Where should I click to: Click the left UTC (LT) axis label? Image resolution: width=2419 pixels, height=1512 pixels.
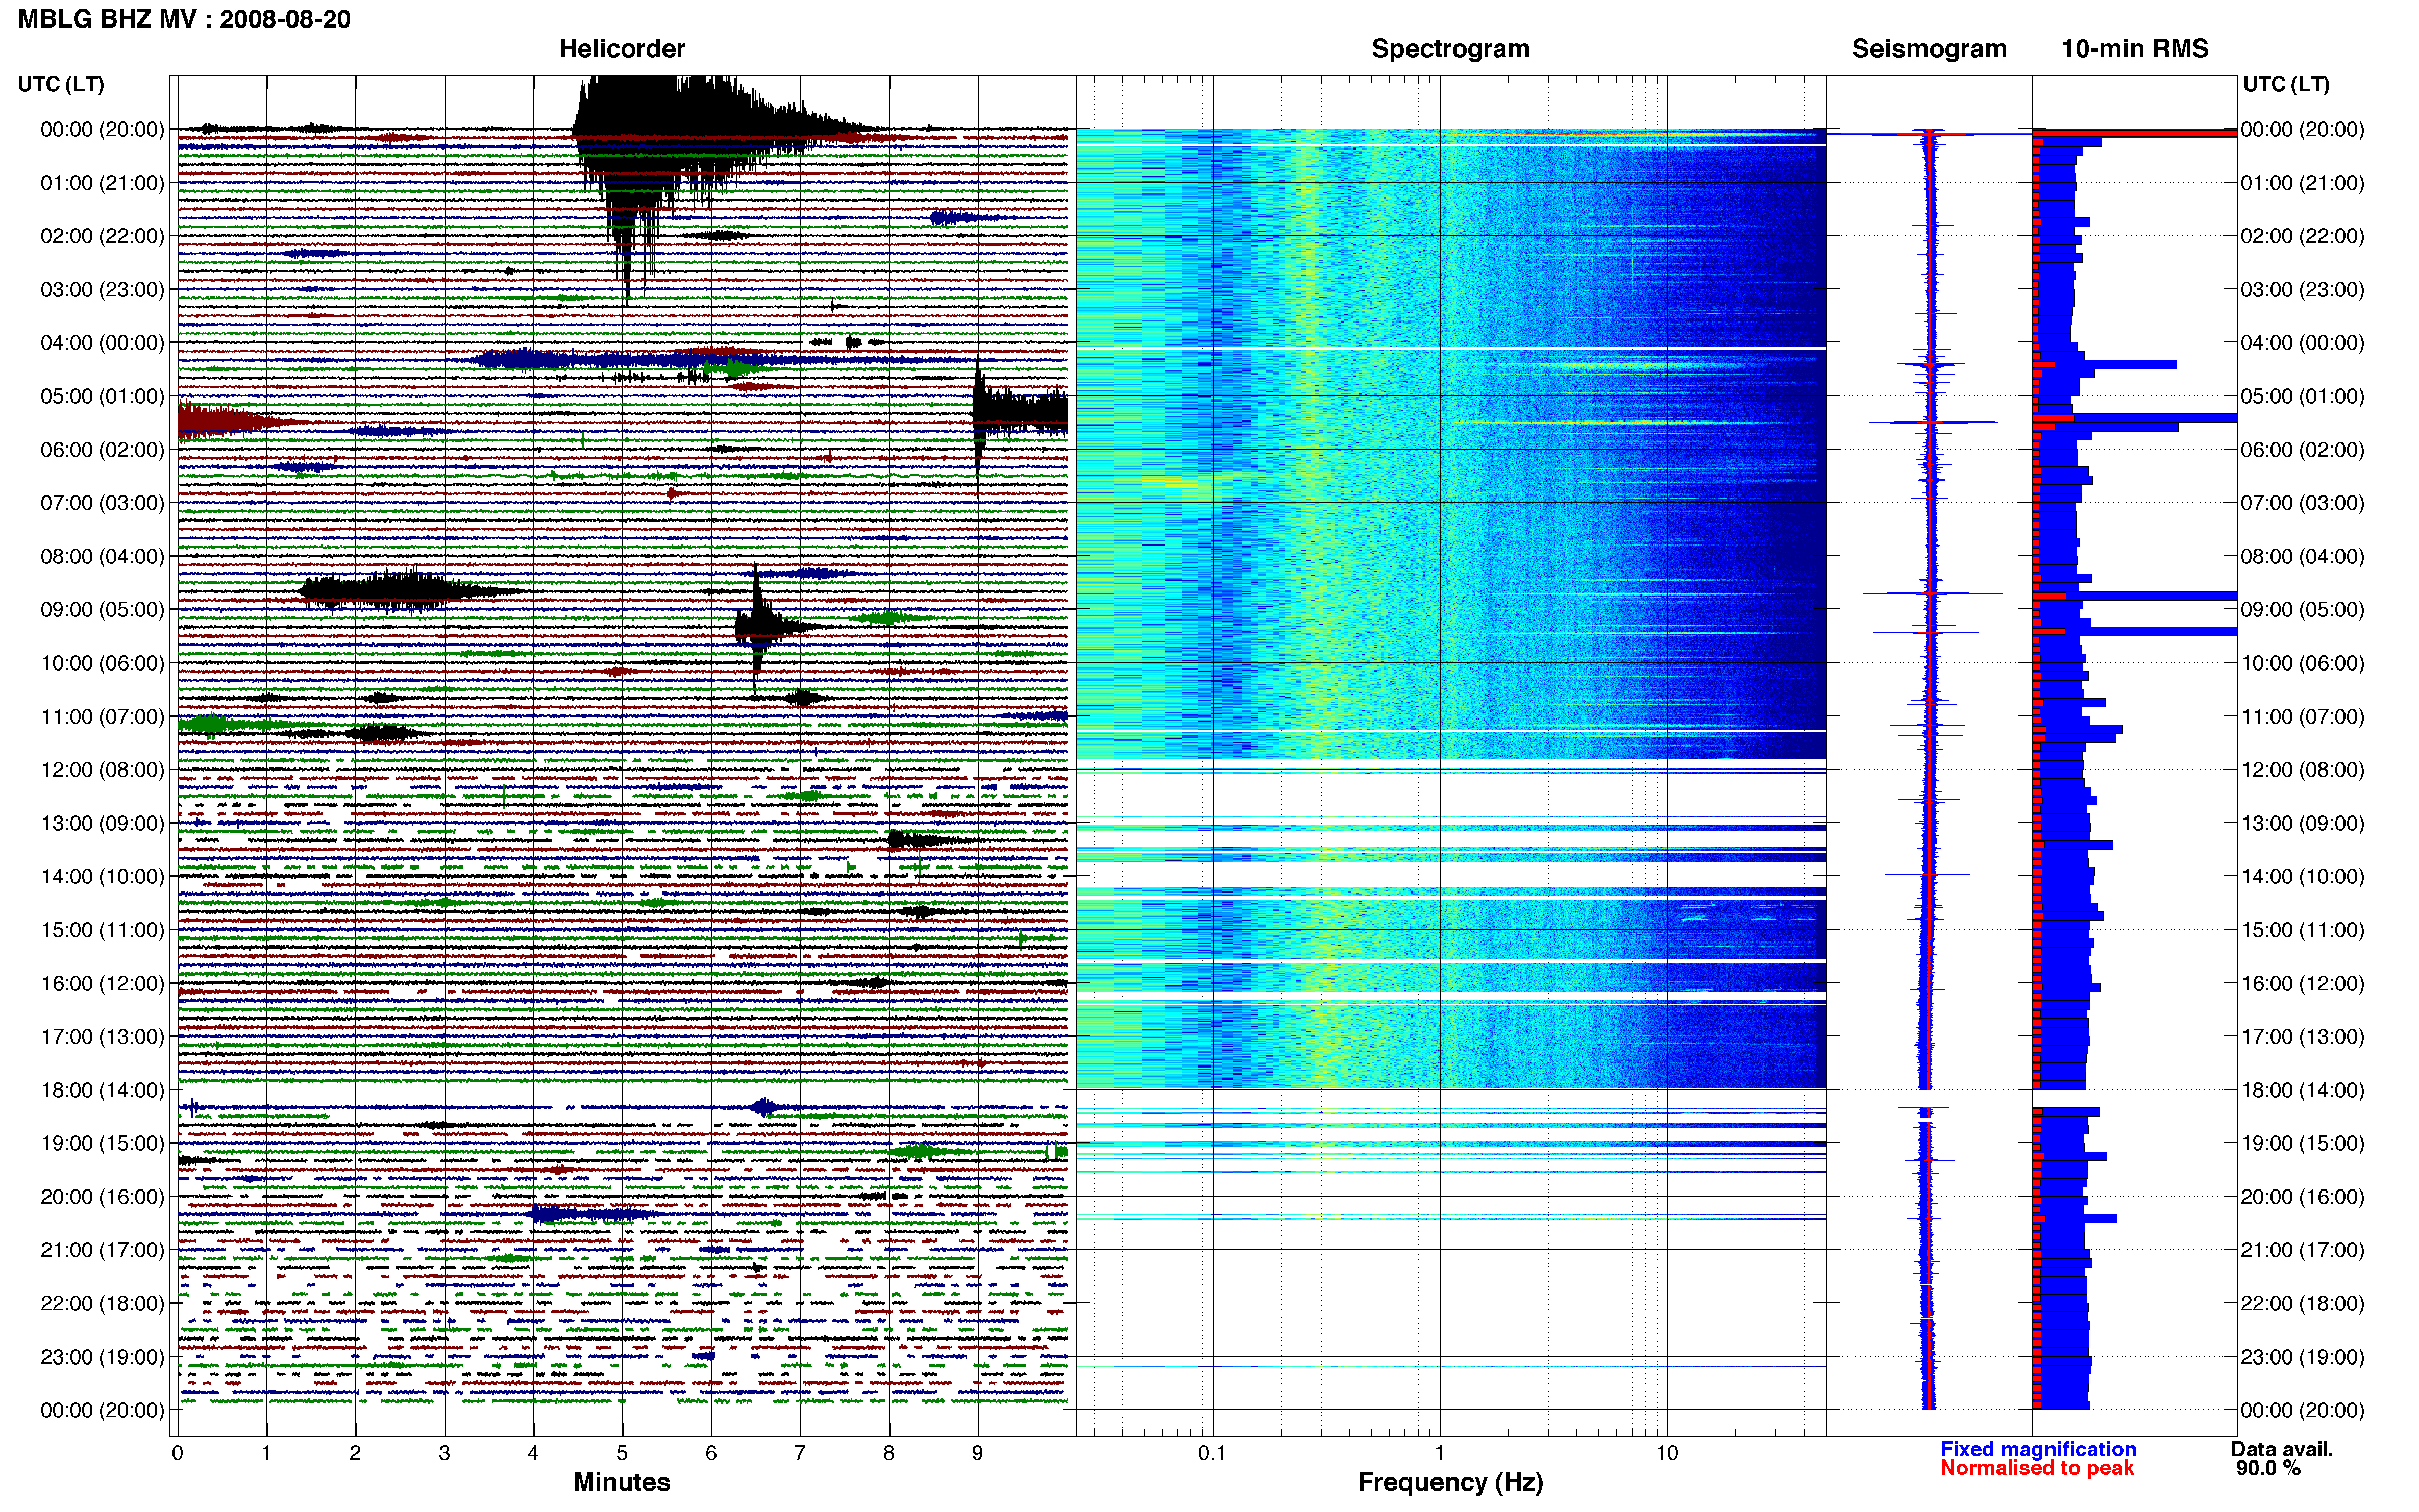pyautogui.click(x=61, y=84)
